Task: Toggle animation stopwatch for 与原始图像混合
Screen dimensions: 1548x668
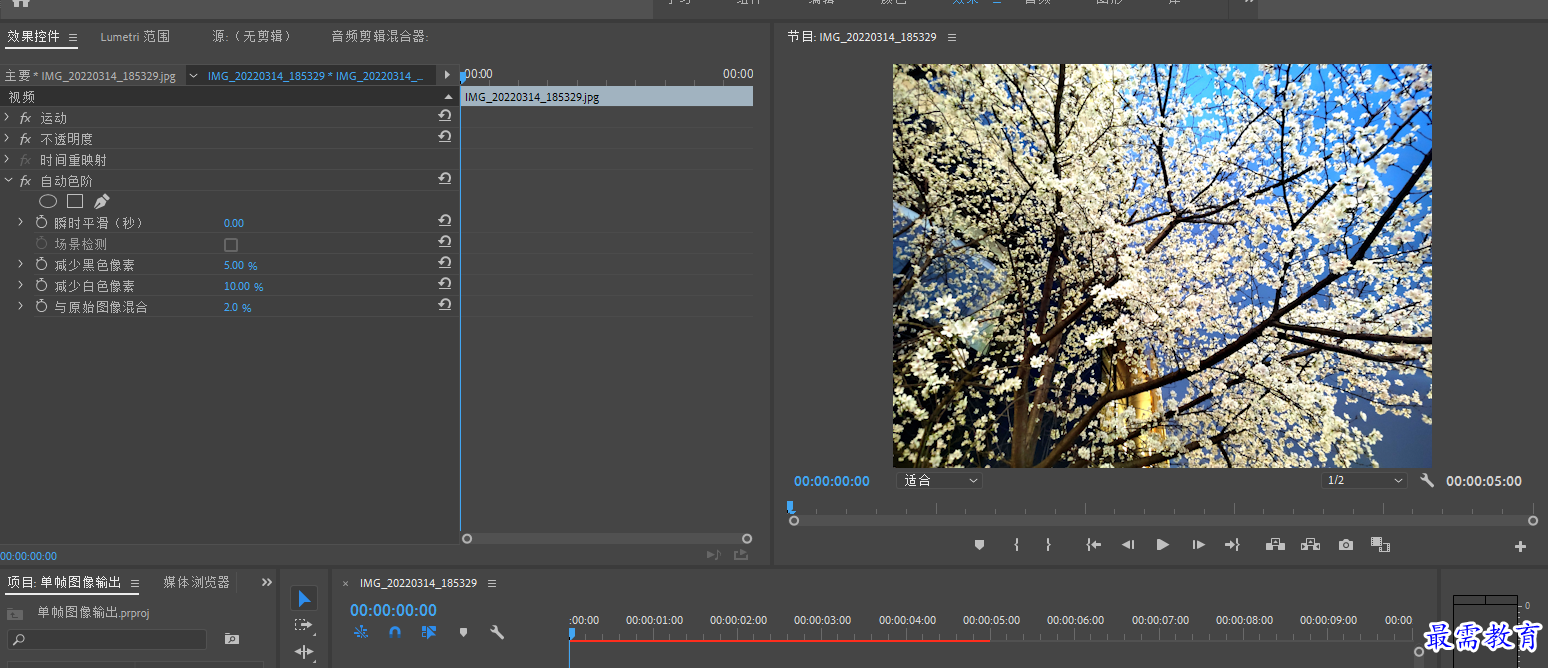Action: point(41,306)
